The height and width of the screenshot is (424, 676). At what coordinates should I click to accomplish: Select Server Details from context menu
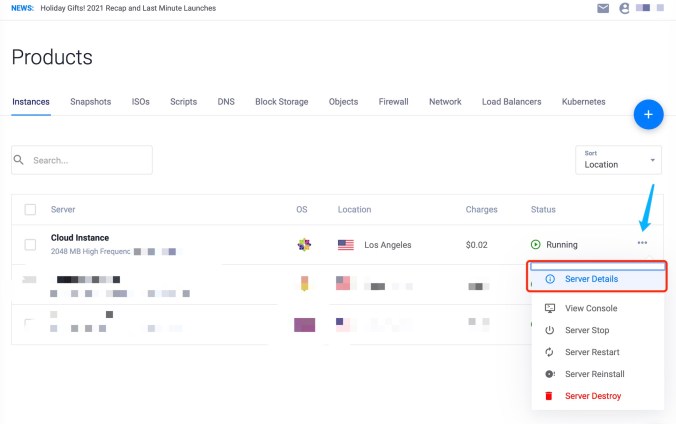pyautogui.click(x=591, y=278)
